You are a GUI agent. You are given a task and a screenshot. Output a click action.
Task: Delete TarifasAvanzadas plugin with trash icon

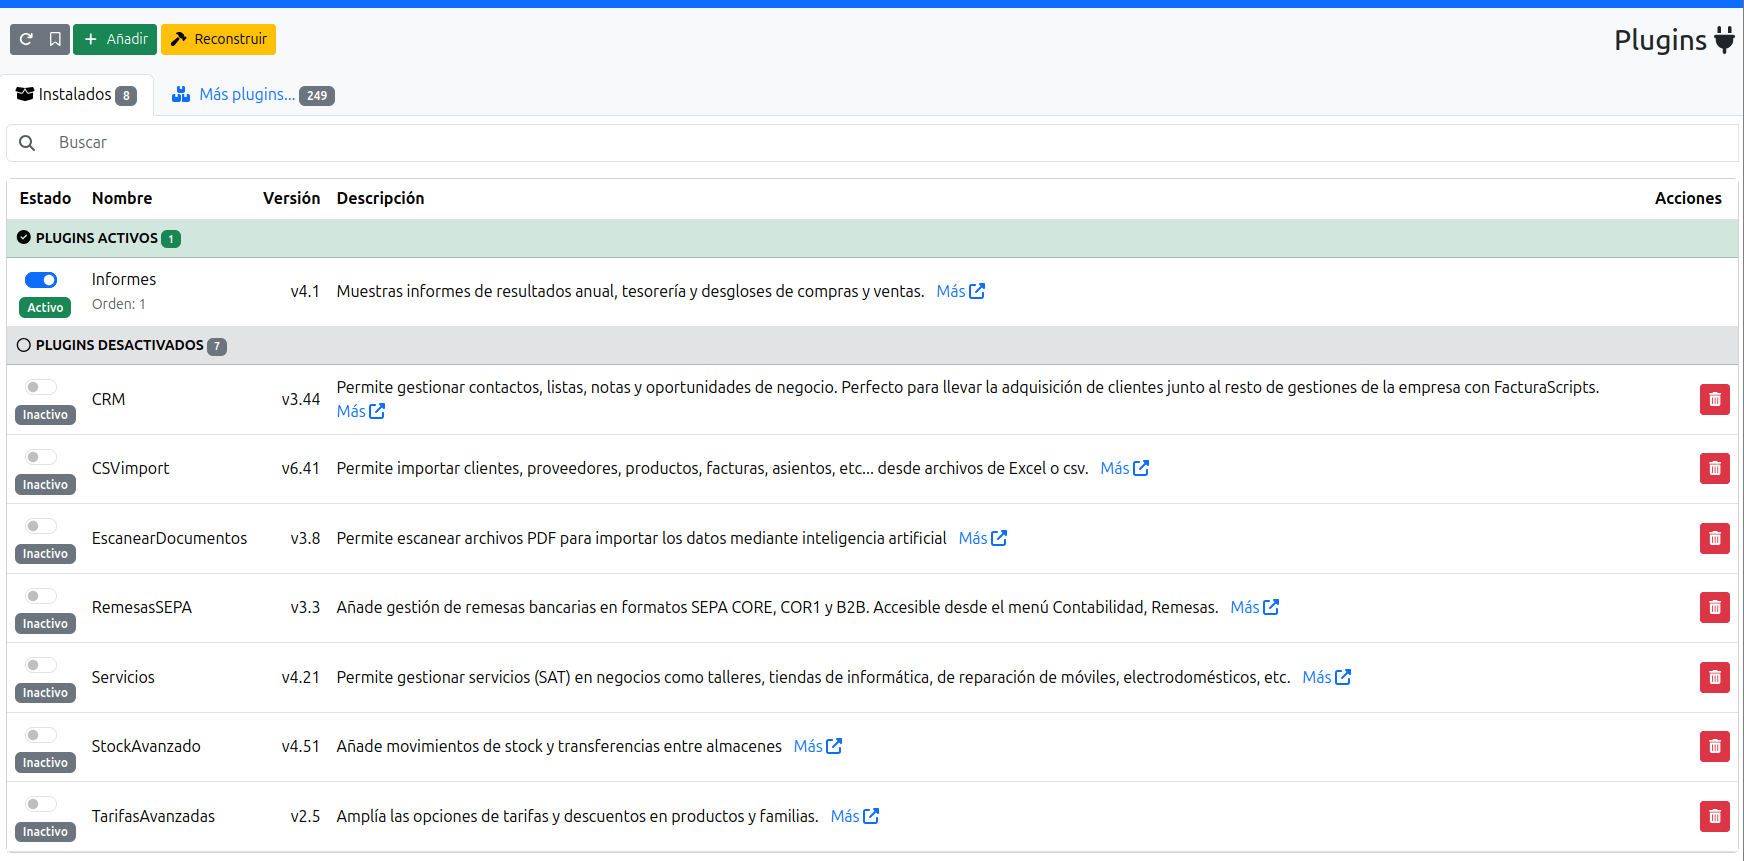pos(1714,816)
